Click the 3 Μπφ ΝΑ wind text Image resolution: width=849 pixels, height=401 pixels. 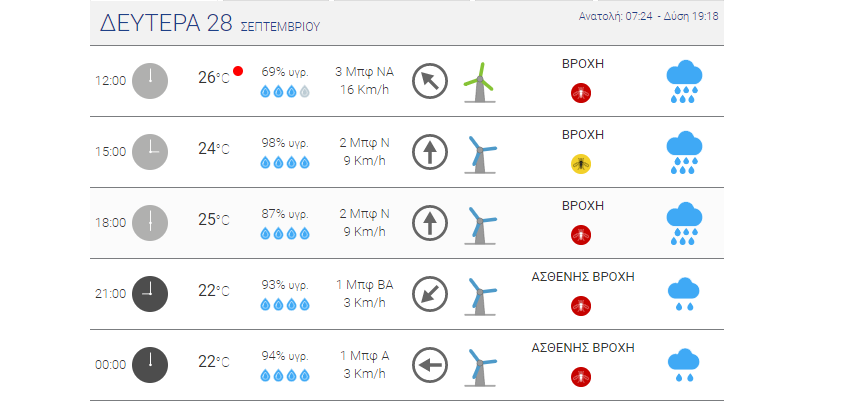pos(364,72)
